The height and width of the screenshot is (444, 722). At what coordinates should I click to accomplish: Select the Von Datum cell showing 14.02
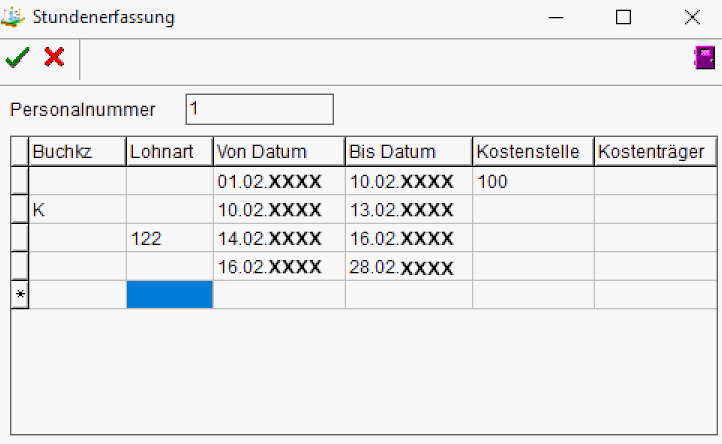tap(278, 238)
